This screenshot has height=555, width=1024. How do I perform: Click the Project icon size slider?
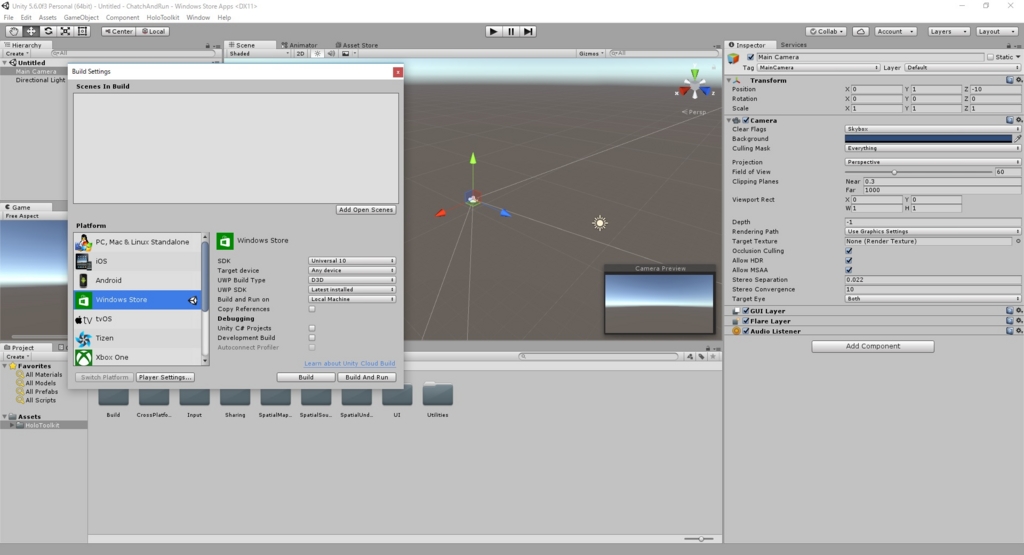click(699, 539)
